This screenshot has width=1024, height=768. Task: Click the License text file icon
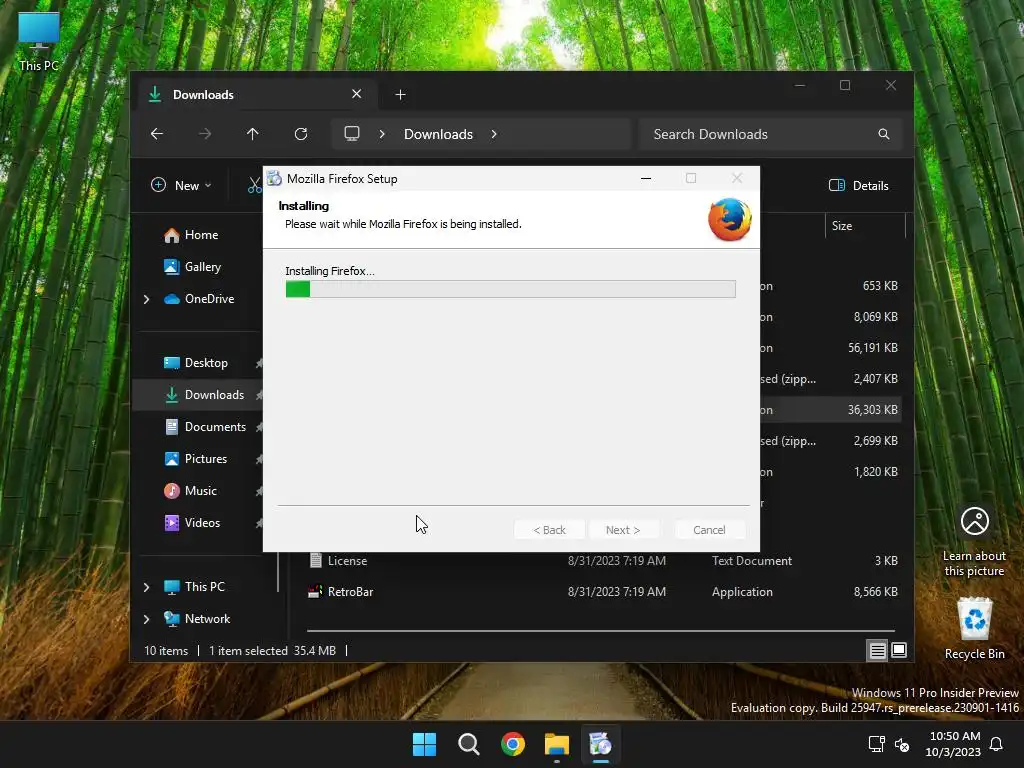[x=315, y=560]
